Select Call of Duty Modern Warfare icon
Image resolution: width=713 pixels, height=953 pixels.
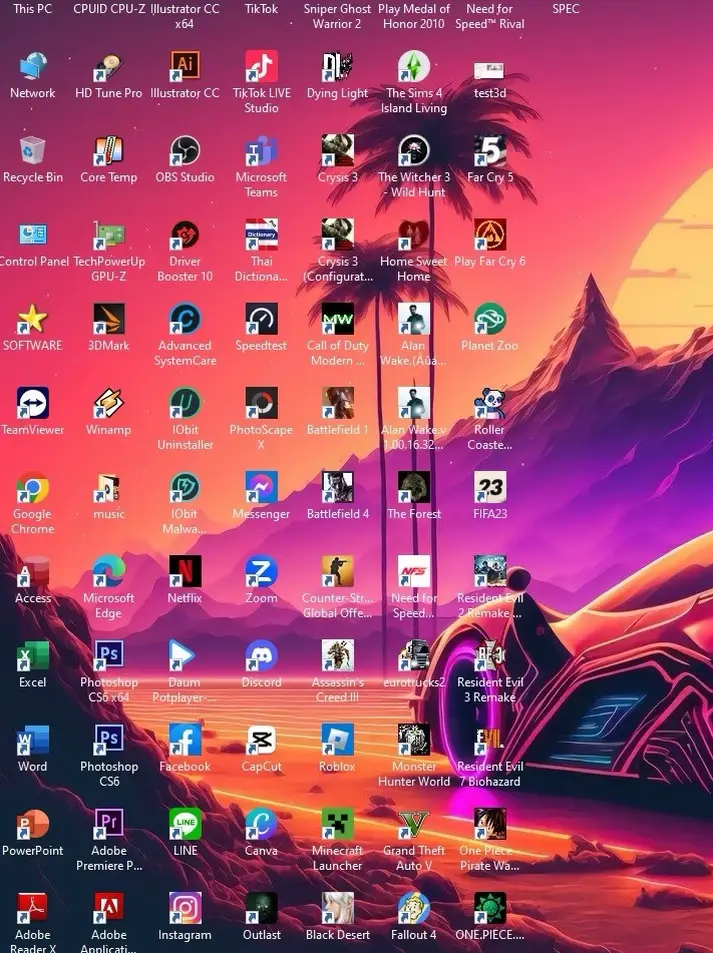(x=337, y=319)
